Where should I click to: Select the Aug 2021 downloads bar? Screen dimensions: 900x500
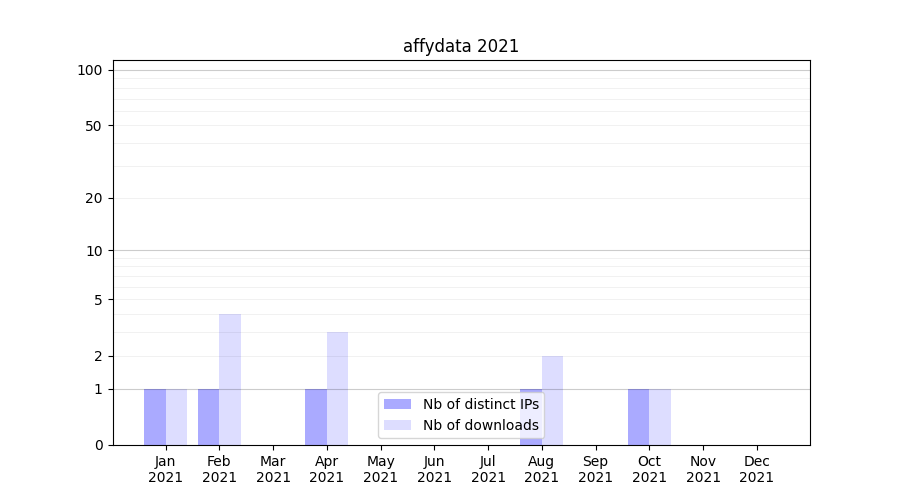552,400
